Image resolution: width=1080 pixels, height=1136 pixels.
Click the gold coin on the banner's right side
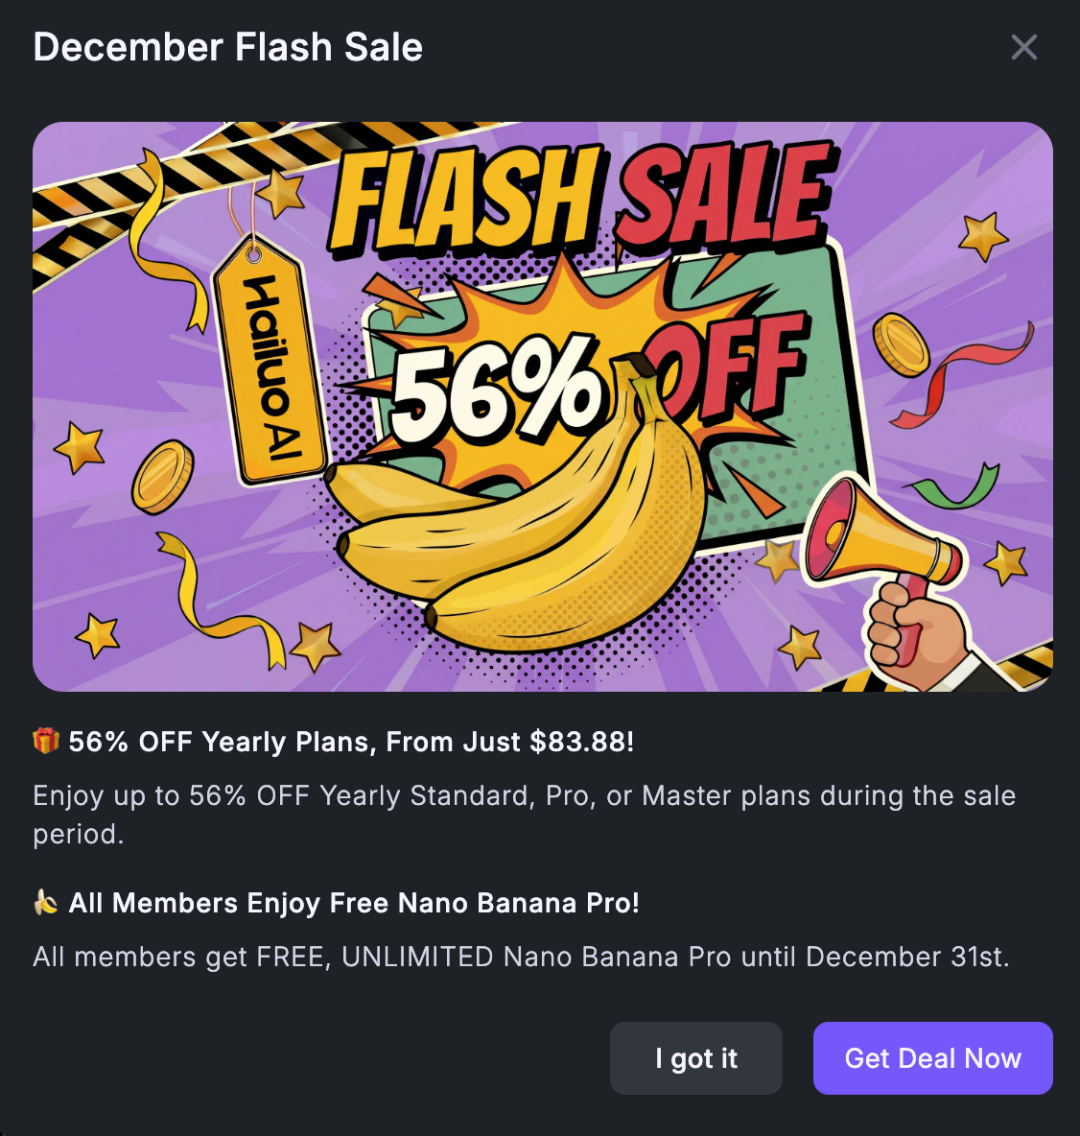click(x=900, y=344)
